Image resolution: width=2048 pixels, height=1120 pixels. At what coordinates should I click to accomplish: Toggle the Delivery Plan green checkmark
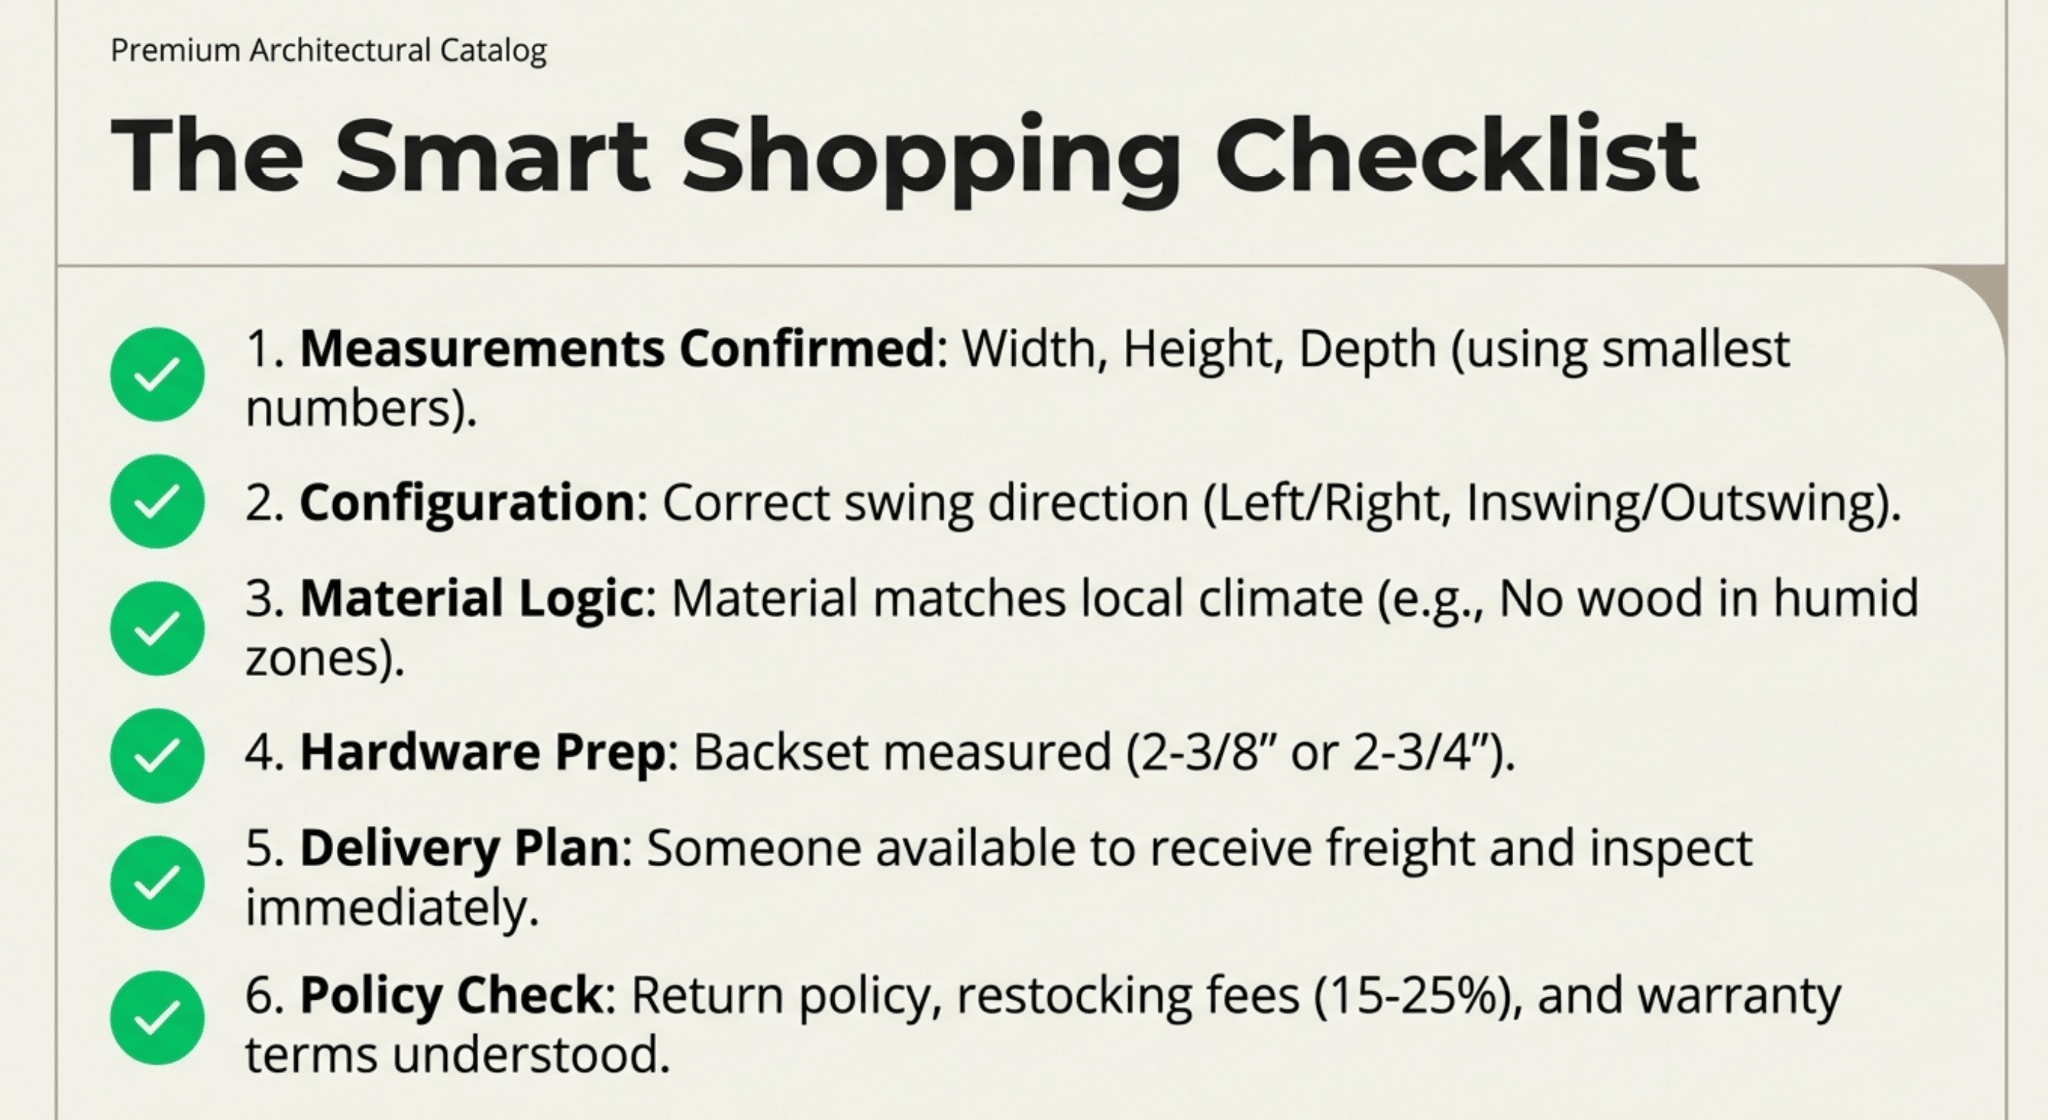pyautogui.click(x=157, y=882)
